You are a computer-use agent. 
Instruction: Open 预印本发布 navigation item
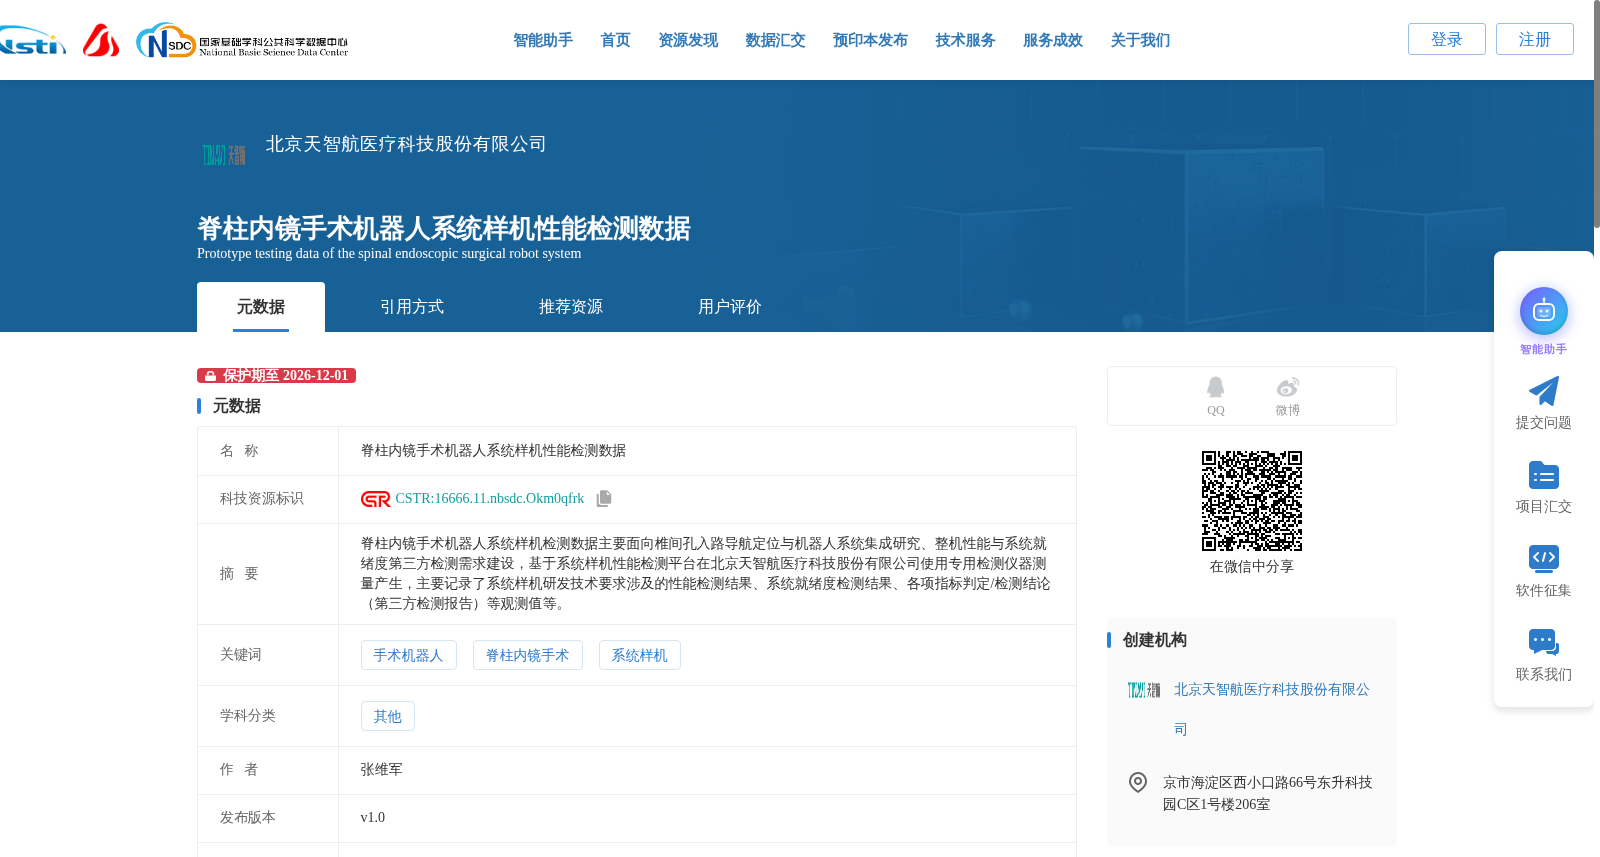pyautogui.click(x=870, y=40)
